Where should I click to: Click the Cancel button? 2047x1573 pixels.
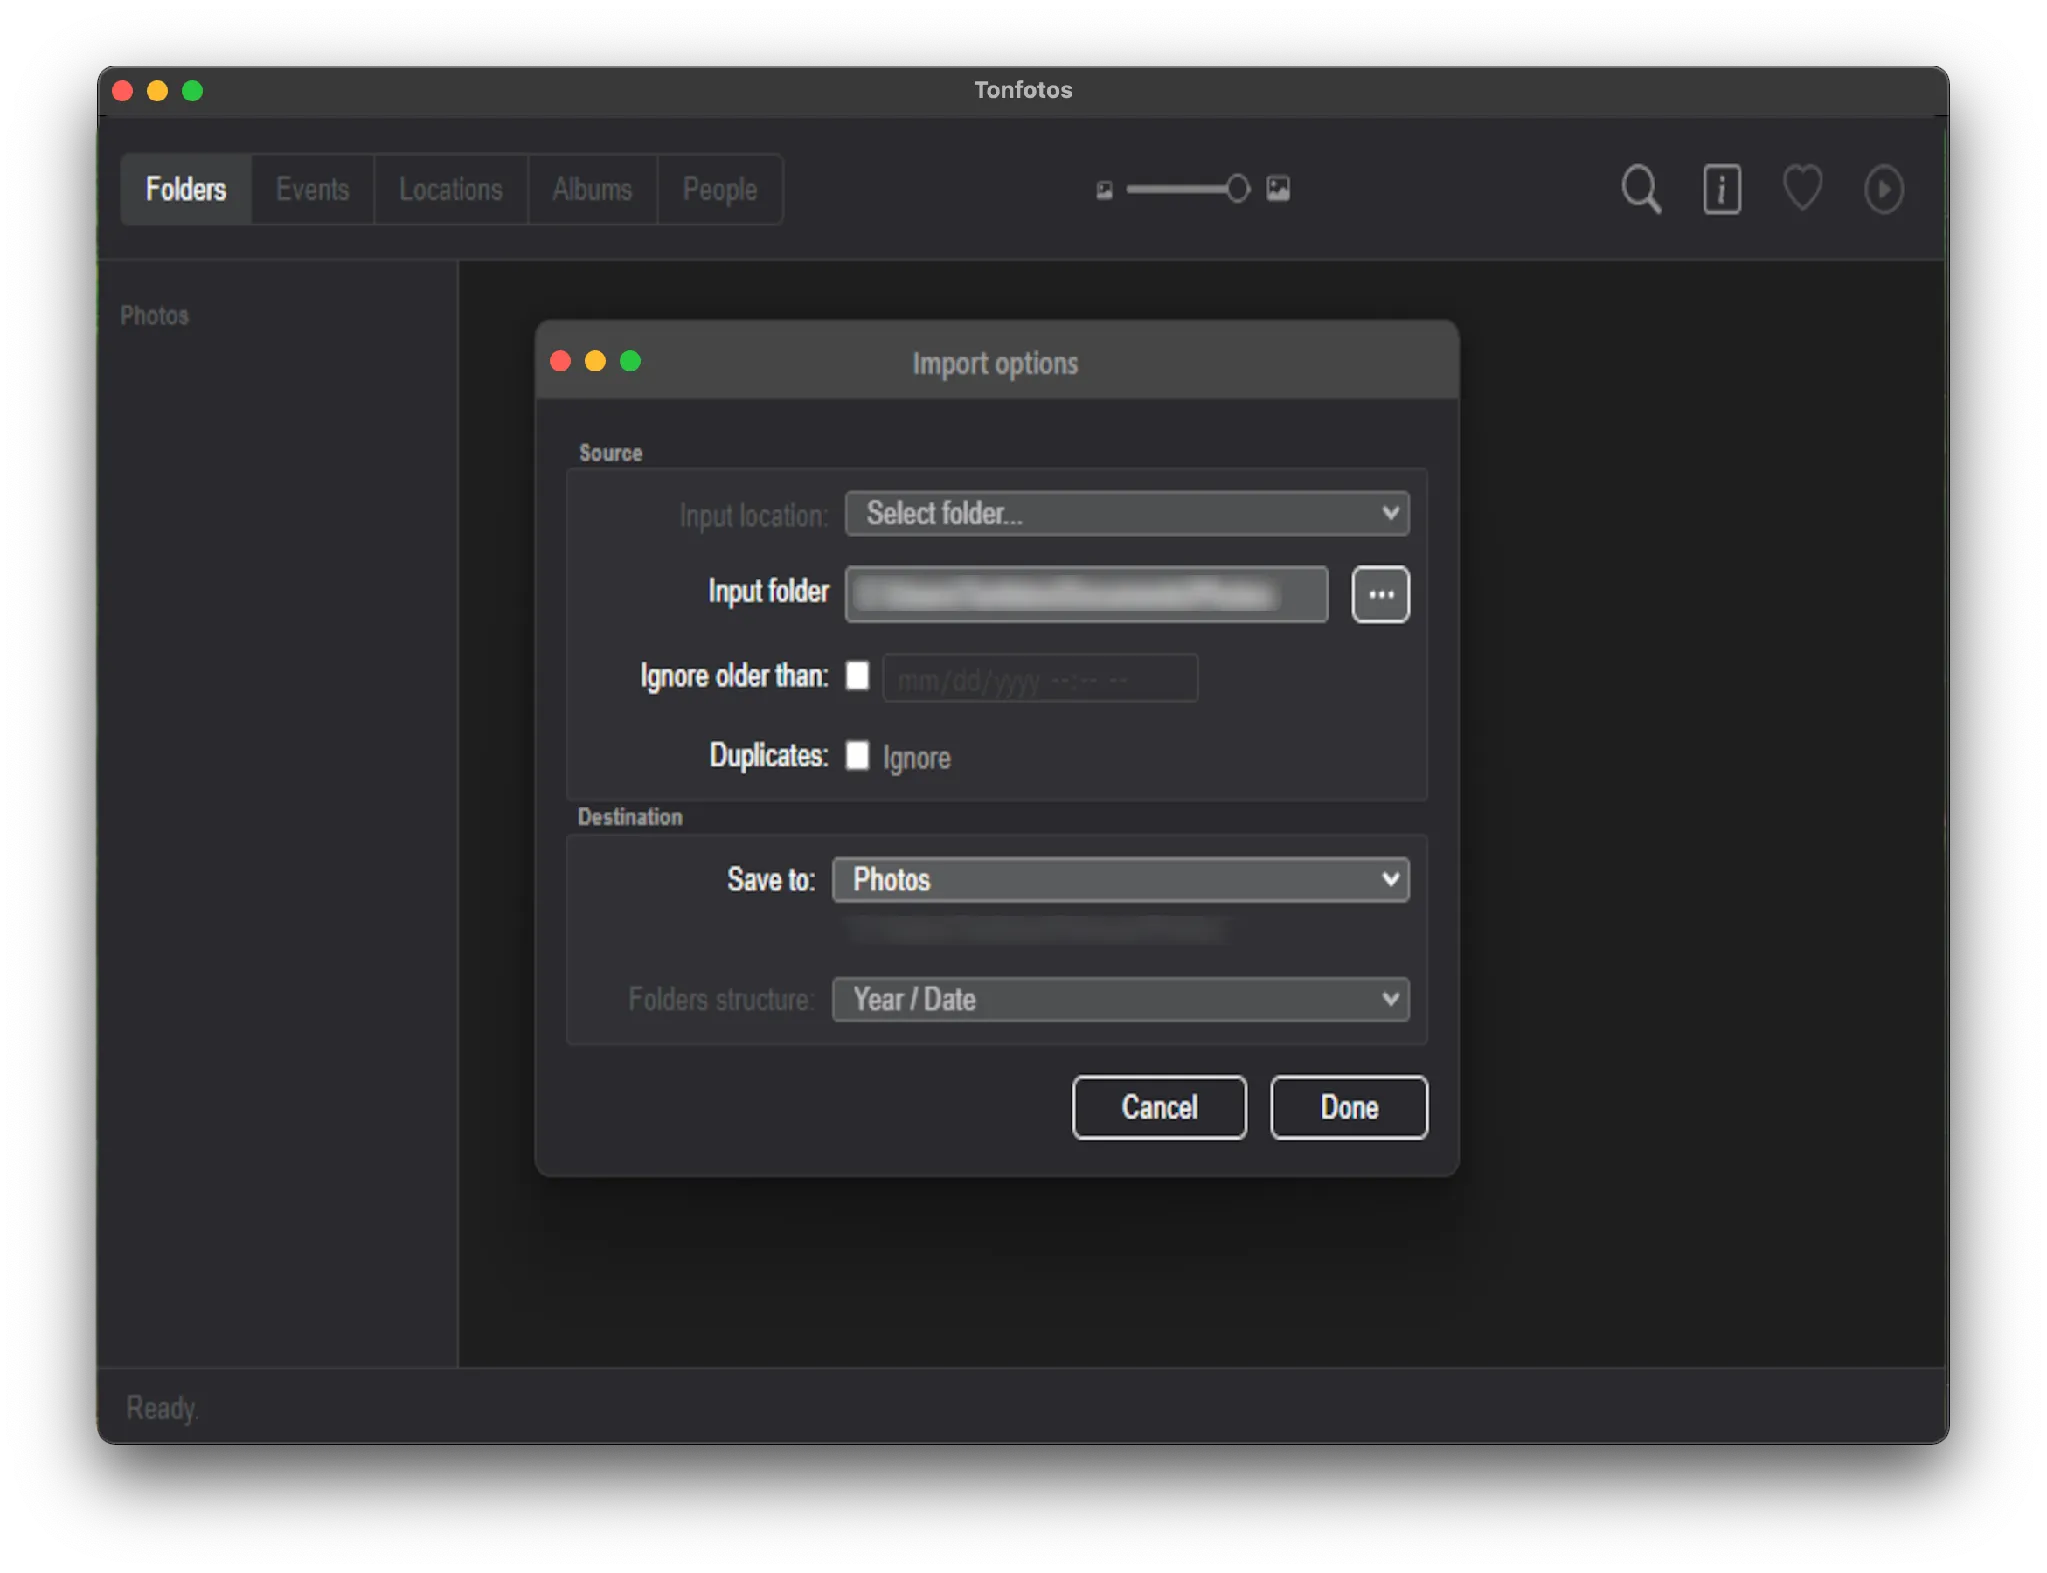1159,1107
